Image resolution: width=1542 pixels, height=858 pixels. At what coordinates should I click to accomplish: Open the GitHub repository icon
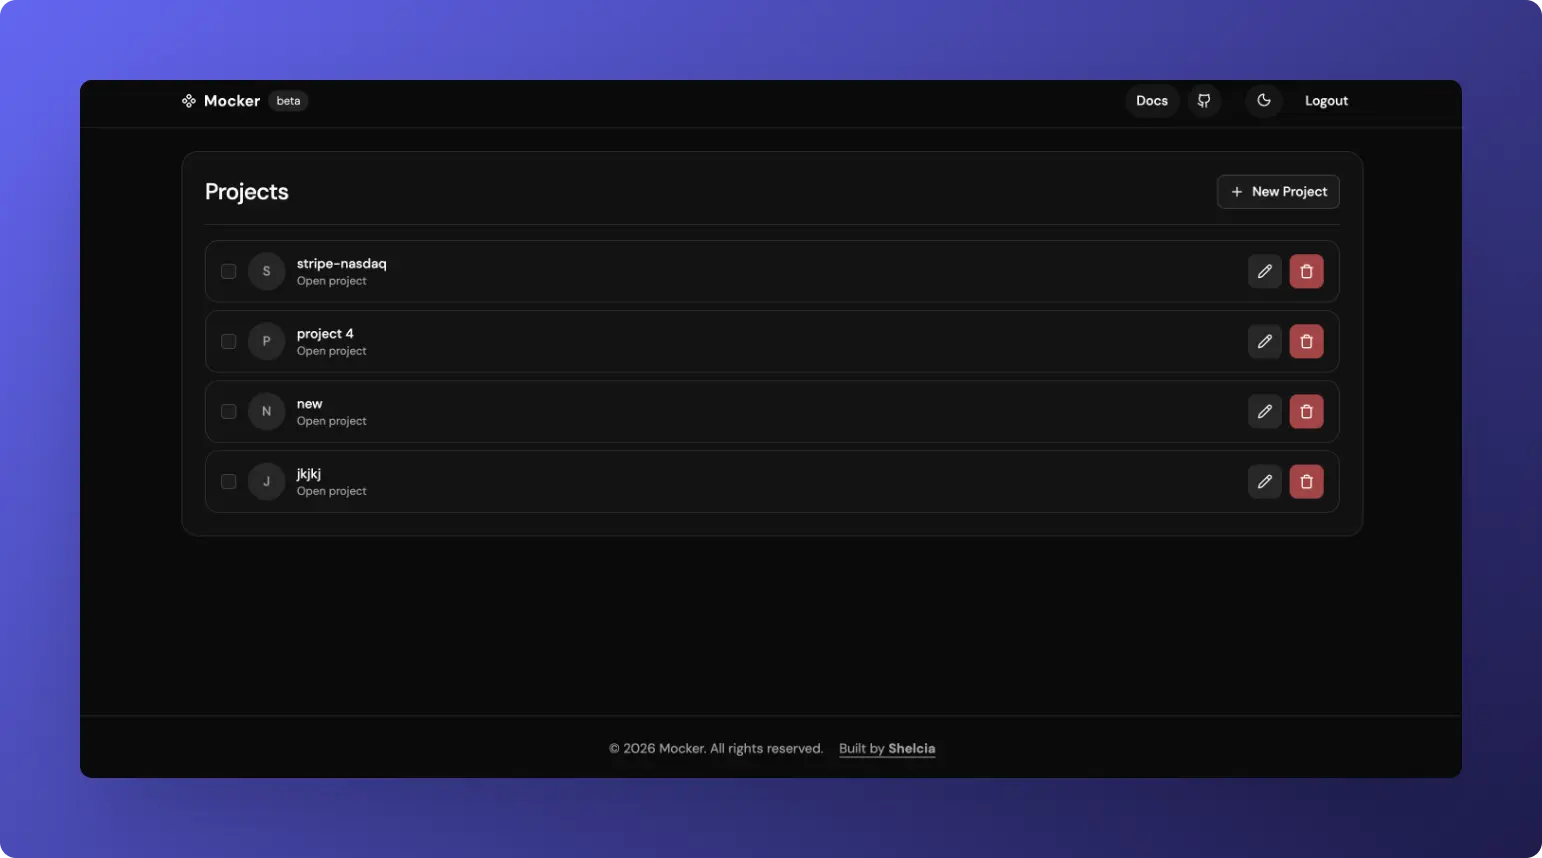point(1204,101)
